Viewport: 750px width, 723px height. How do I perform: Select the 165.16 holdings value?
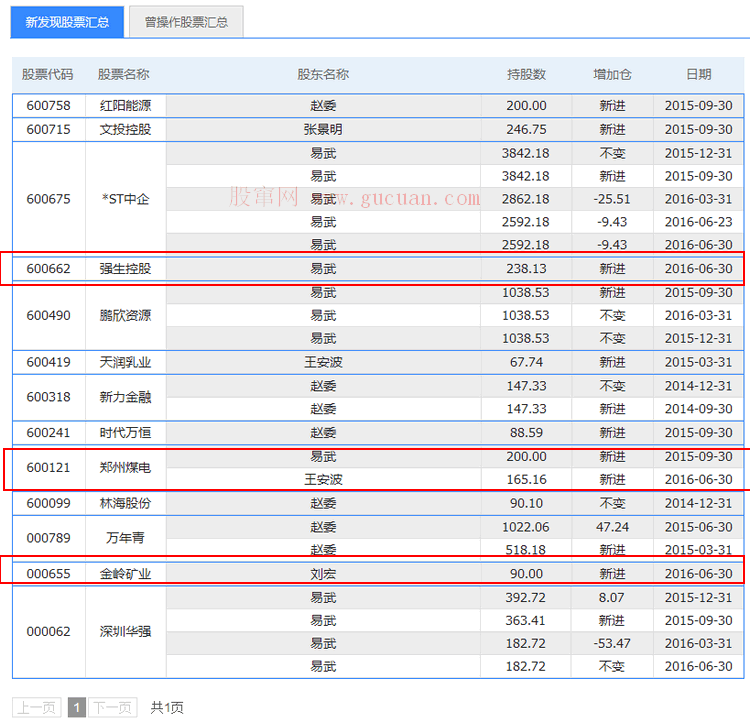tap(526, 480)
